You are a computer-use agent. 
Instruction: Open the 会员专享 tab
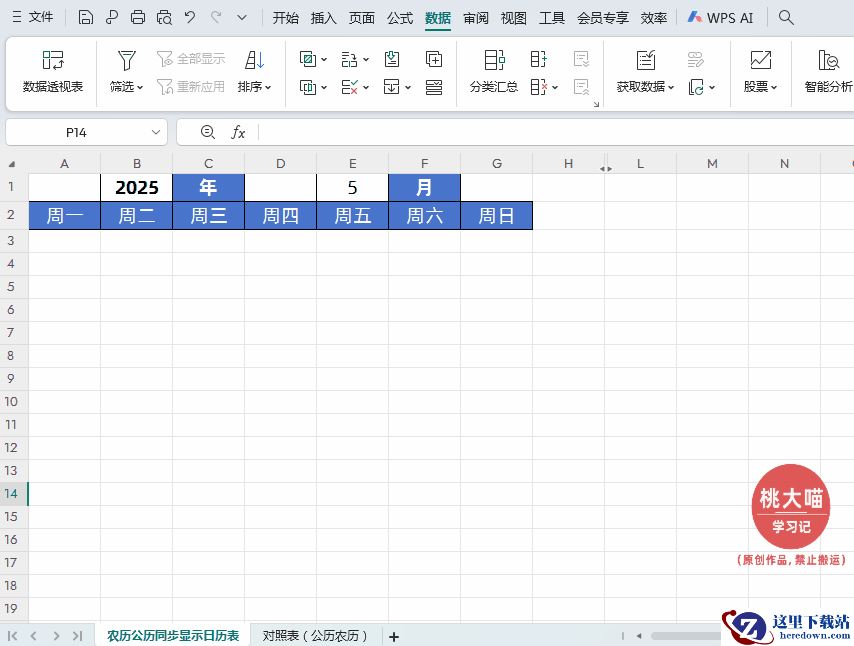pos(603,18)
